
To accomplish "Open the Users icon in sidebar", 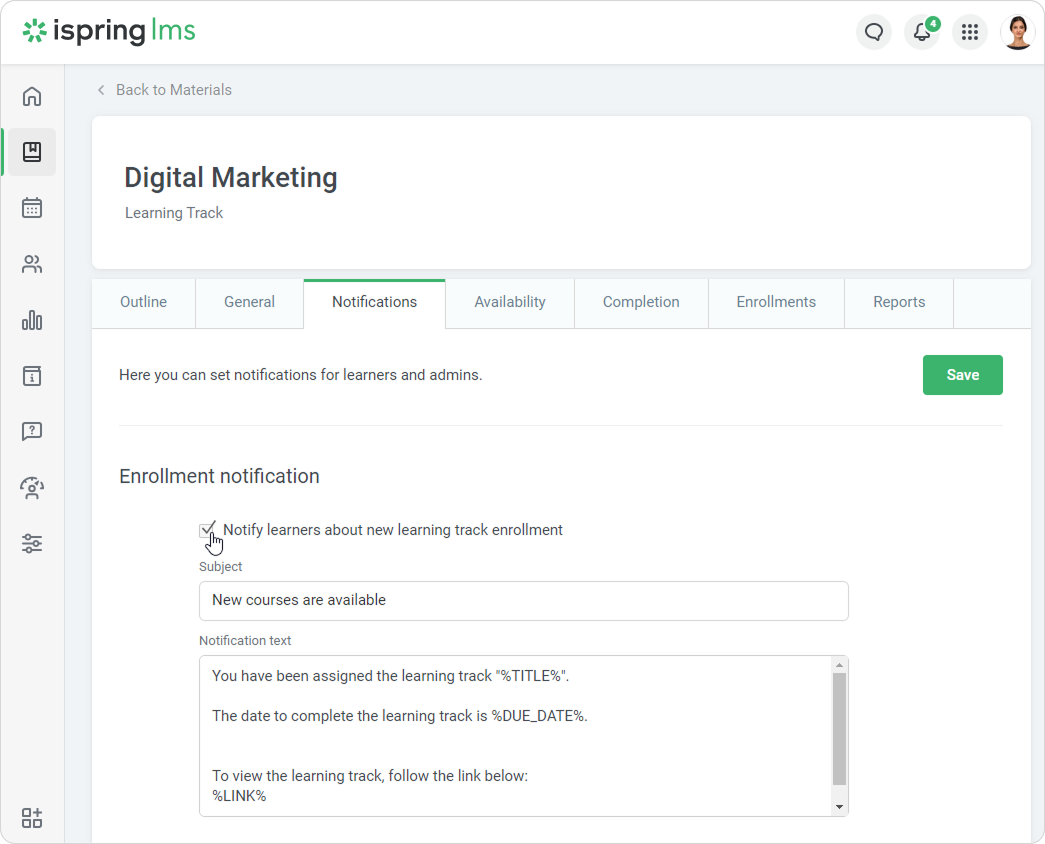I will 32,264.
